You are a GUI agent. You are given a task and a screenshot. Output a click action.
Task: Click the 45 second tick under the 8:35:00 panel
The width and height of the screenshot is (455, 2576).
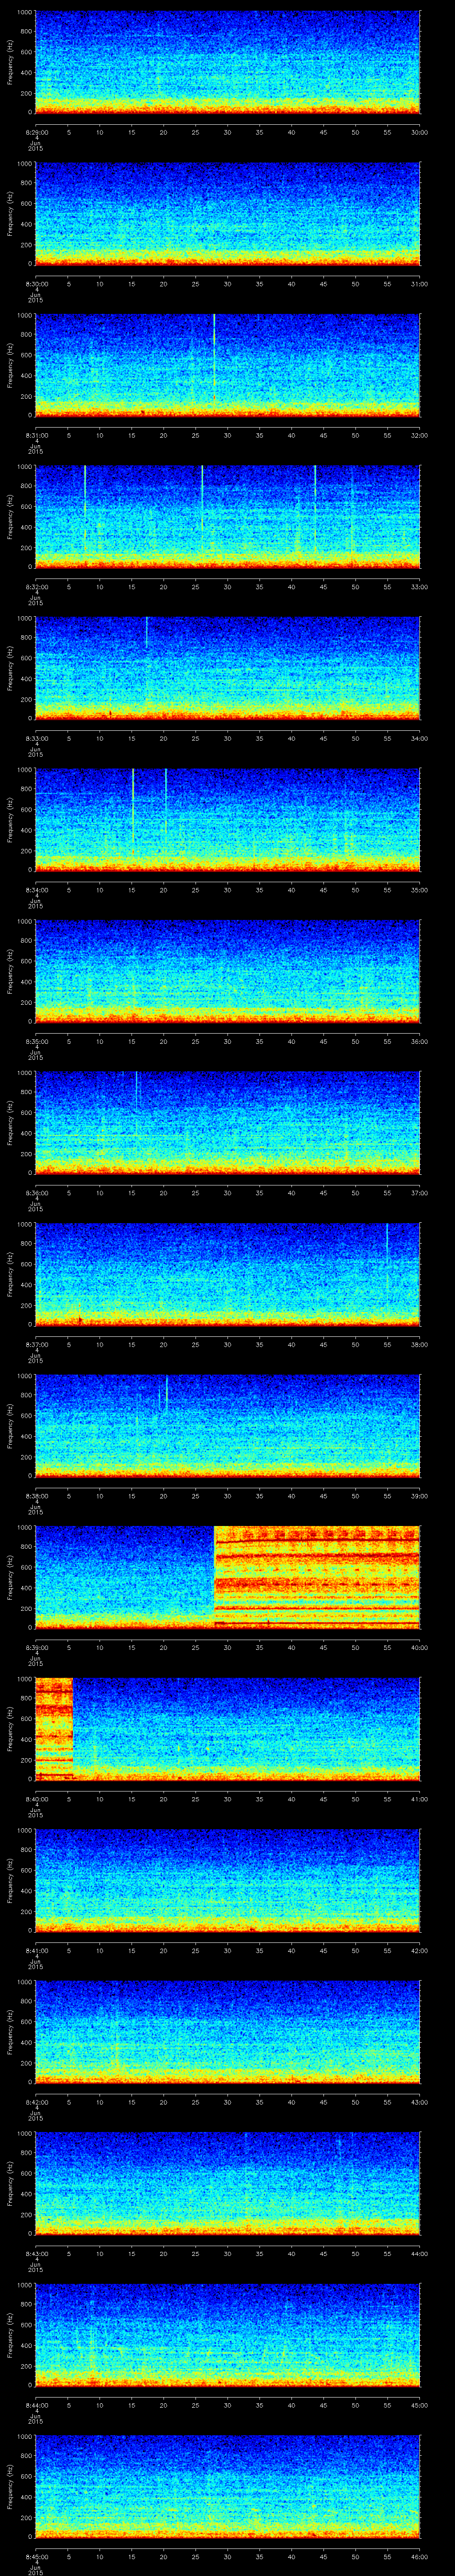pos(323,1042)
